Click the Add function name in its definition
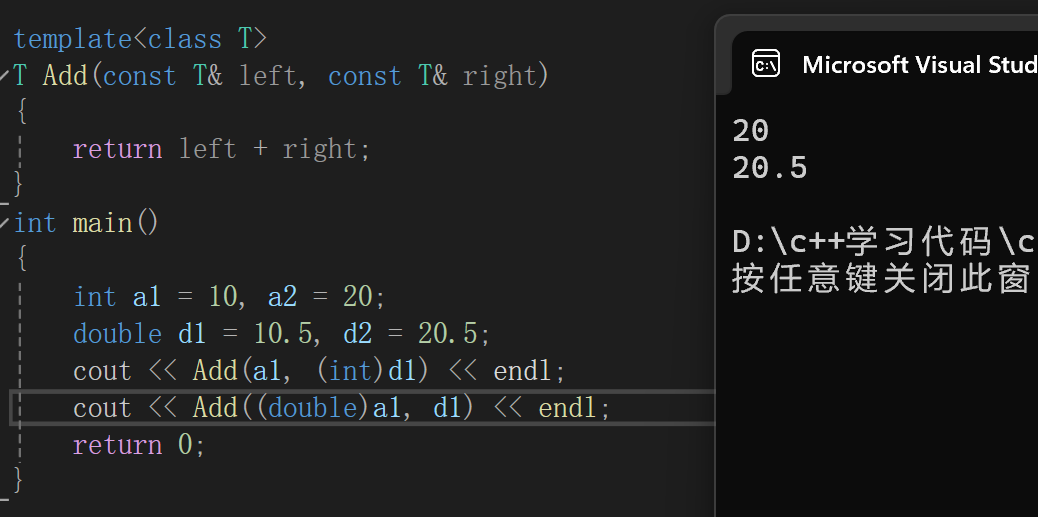The width and height of the screenshot is (1038, 517). (66, 75)
